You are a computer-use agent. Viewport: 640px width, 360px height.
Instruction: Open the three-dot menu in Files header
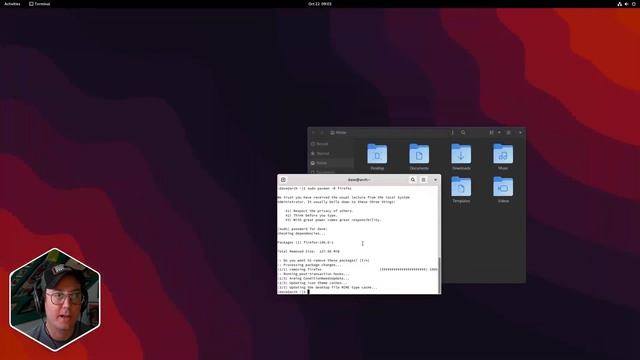(x=452, y=132)
